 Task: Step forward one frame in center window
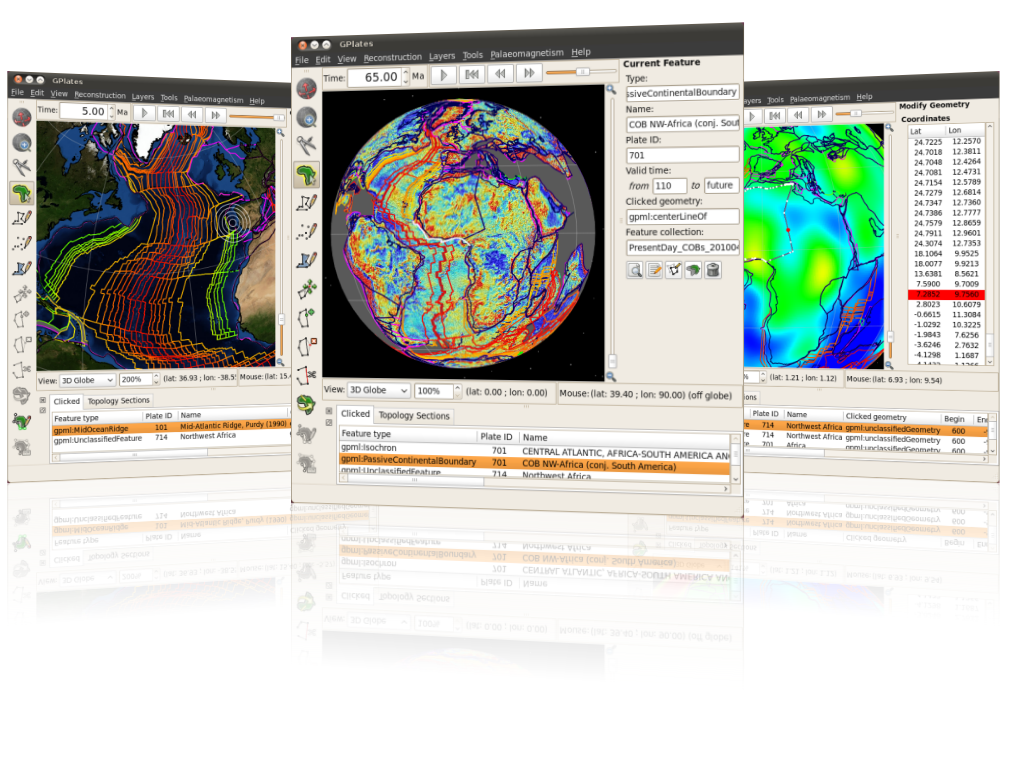click(x=529, y=73)
